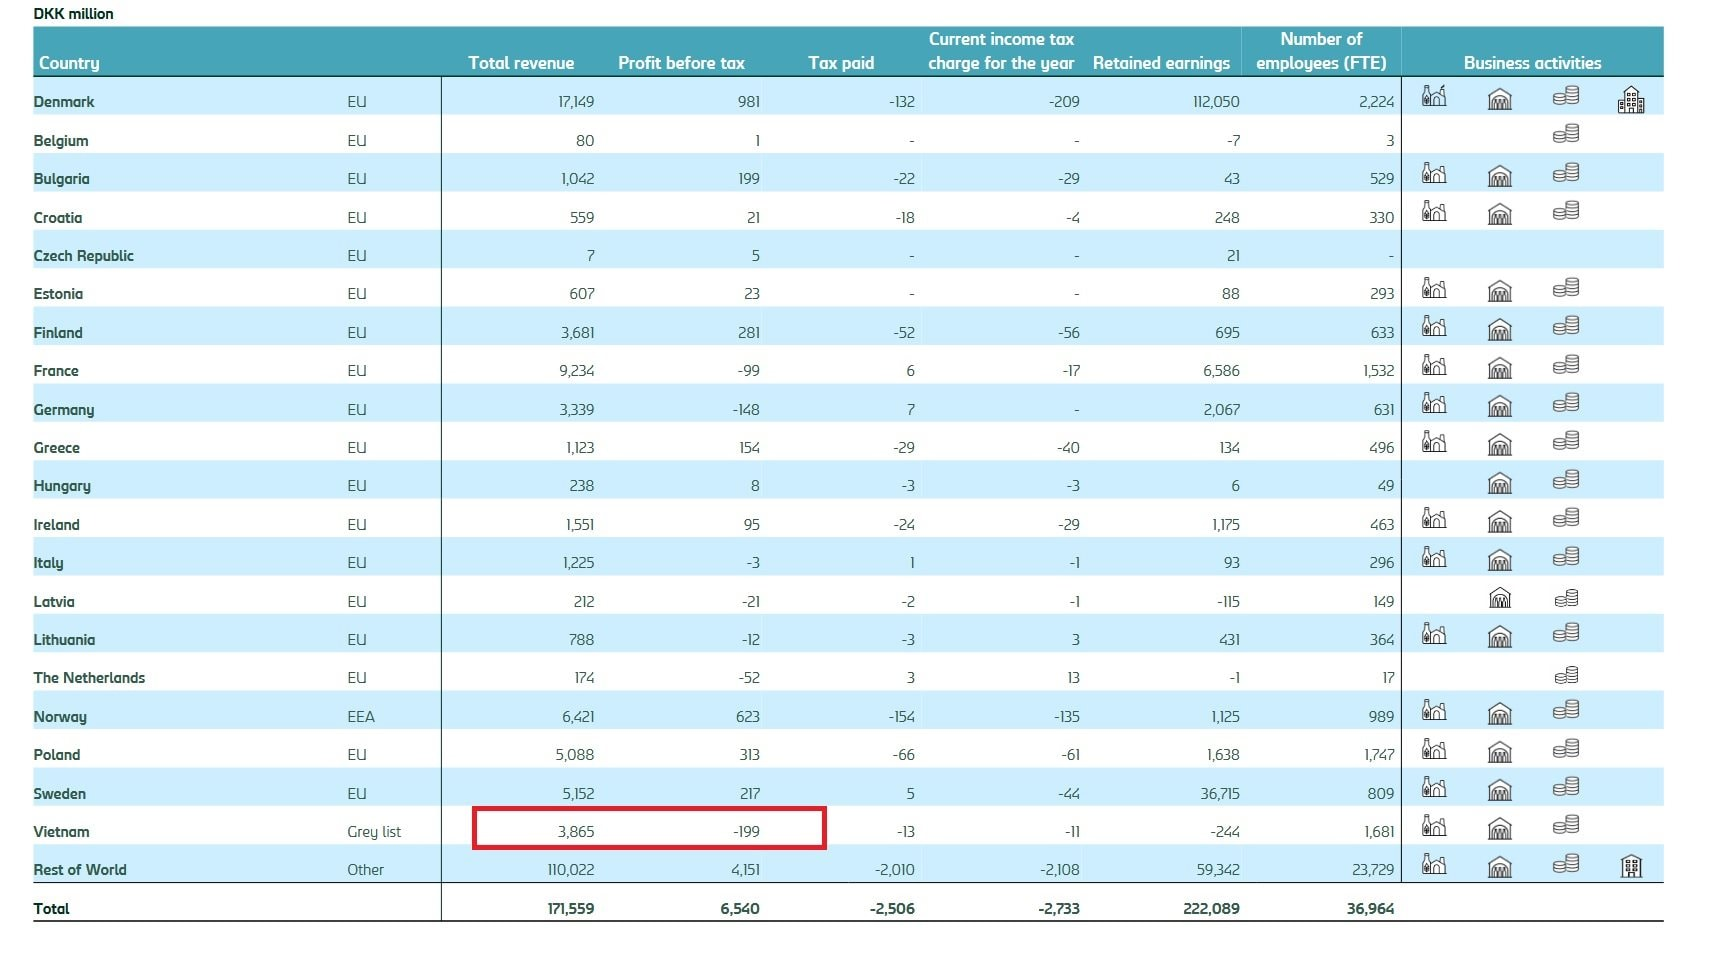Click the office building icon in Denmark row
Screen dimensions: 1715x957
1631,99
